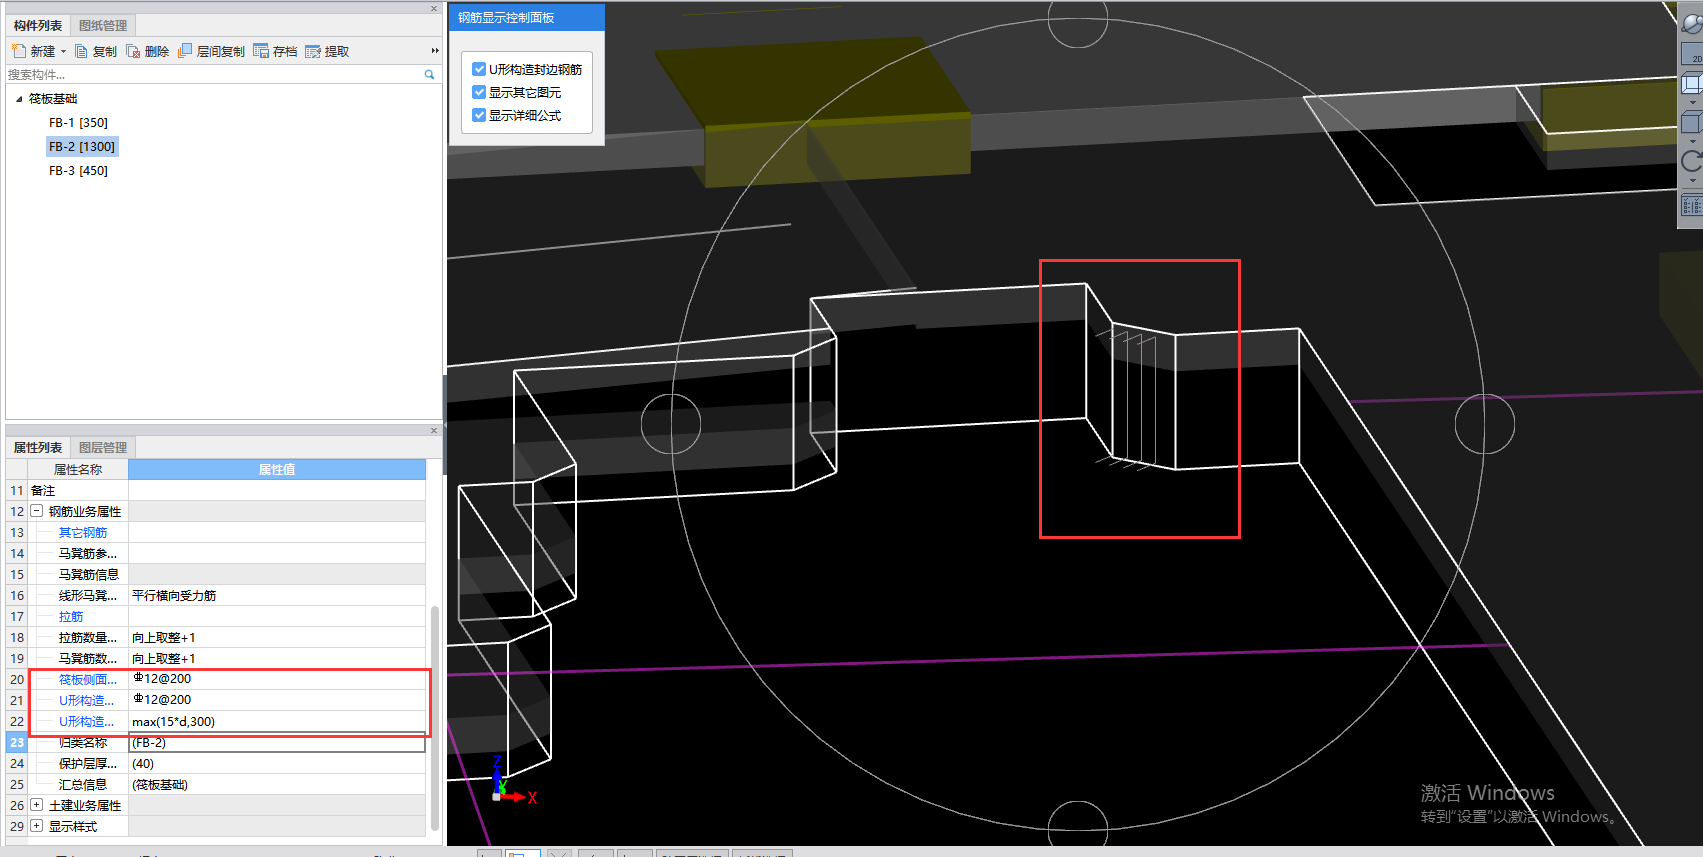
Task: Open dropdown under rotate icon
Action: click(x=1692, y=180)
